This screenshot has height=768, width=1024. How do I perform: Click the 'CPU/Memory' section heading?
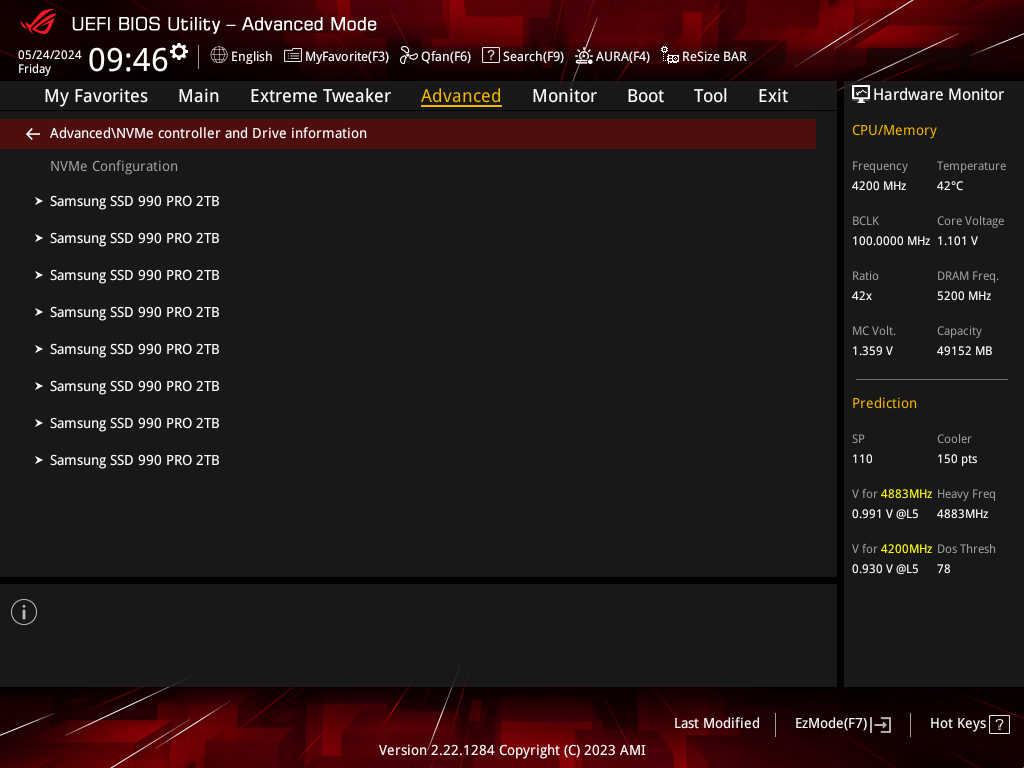pos(894,131)
